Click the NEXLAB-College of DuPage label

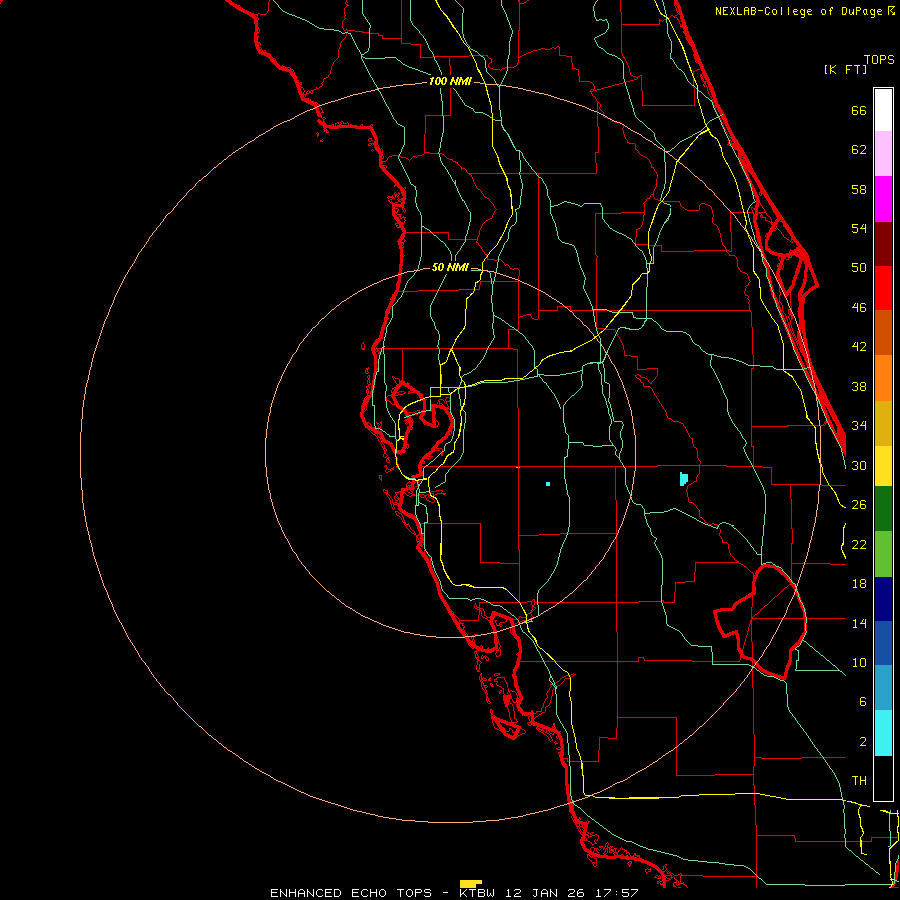(x=800, y=11)
